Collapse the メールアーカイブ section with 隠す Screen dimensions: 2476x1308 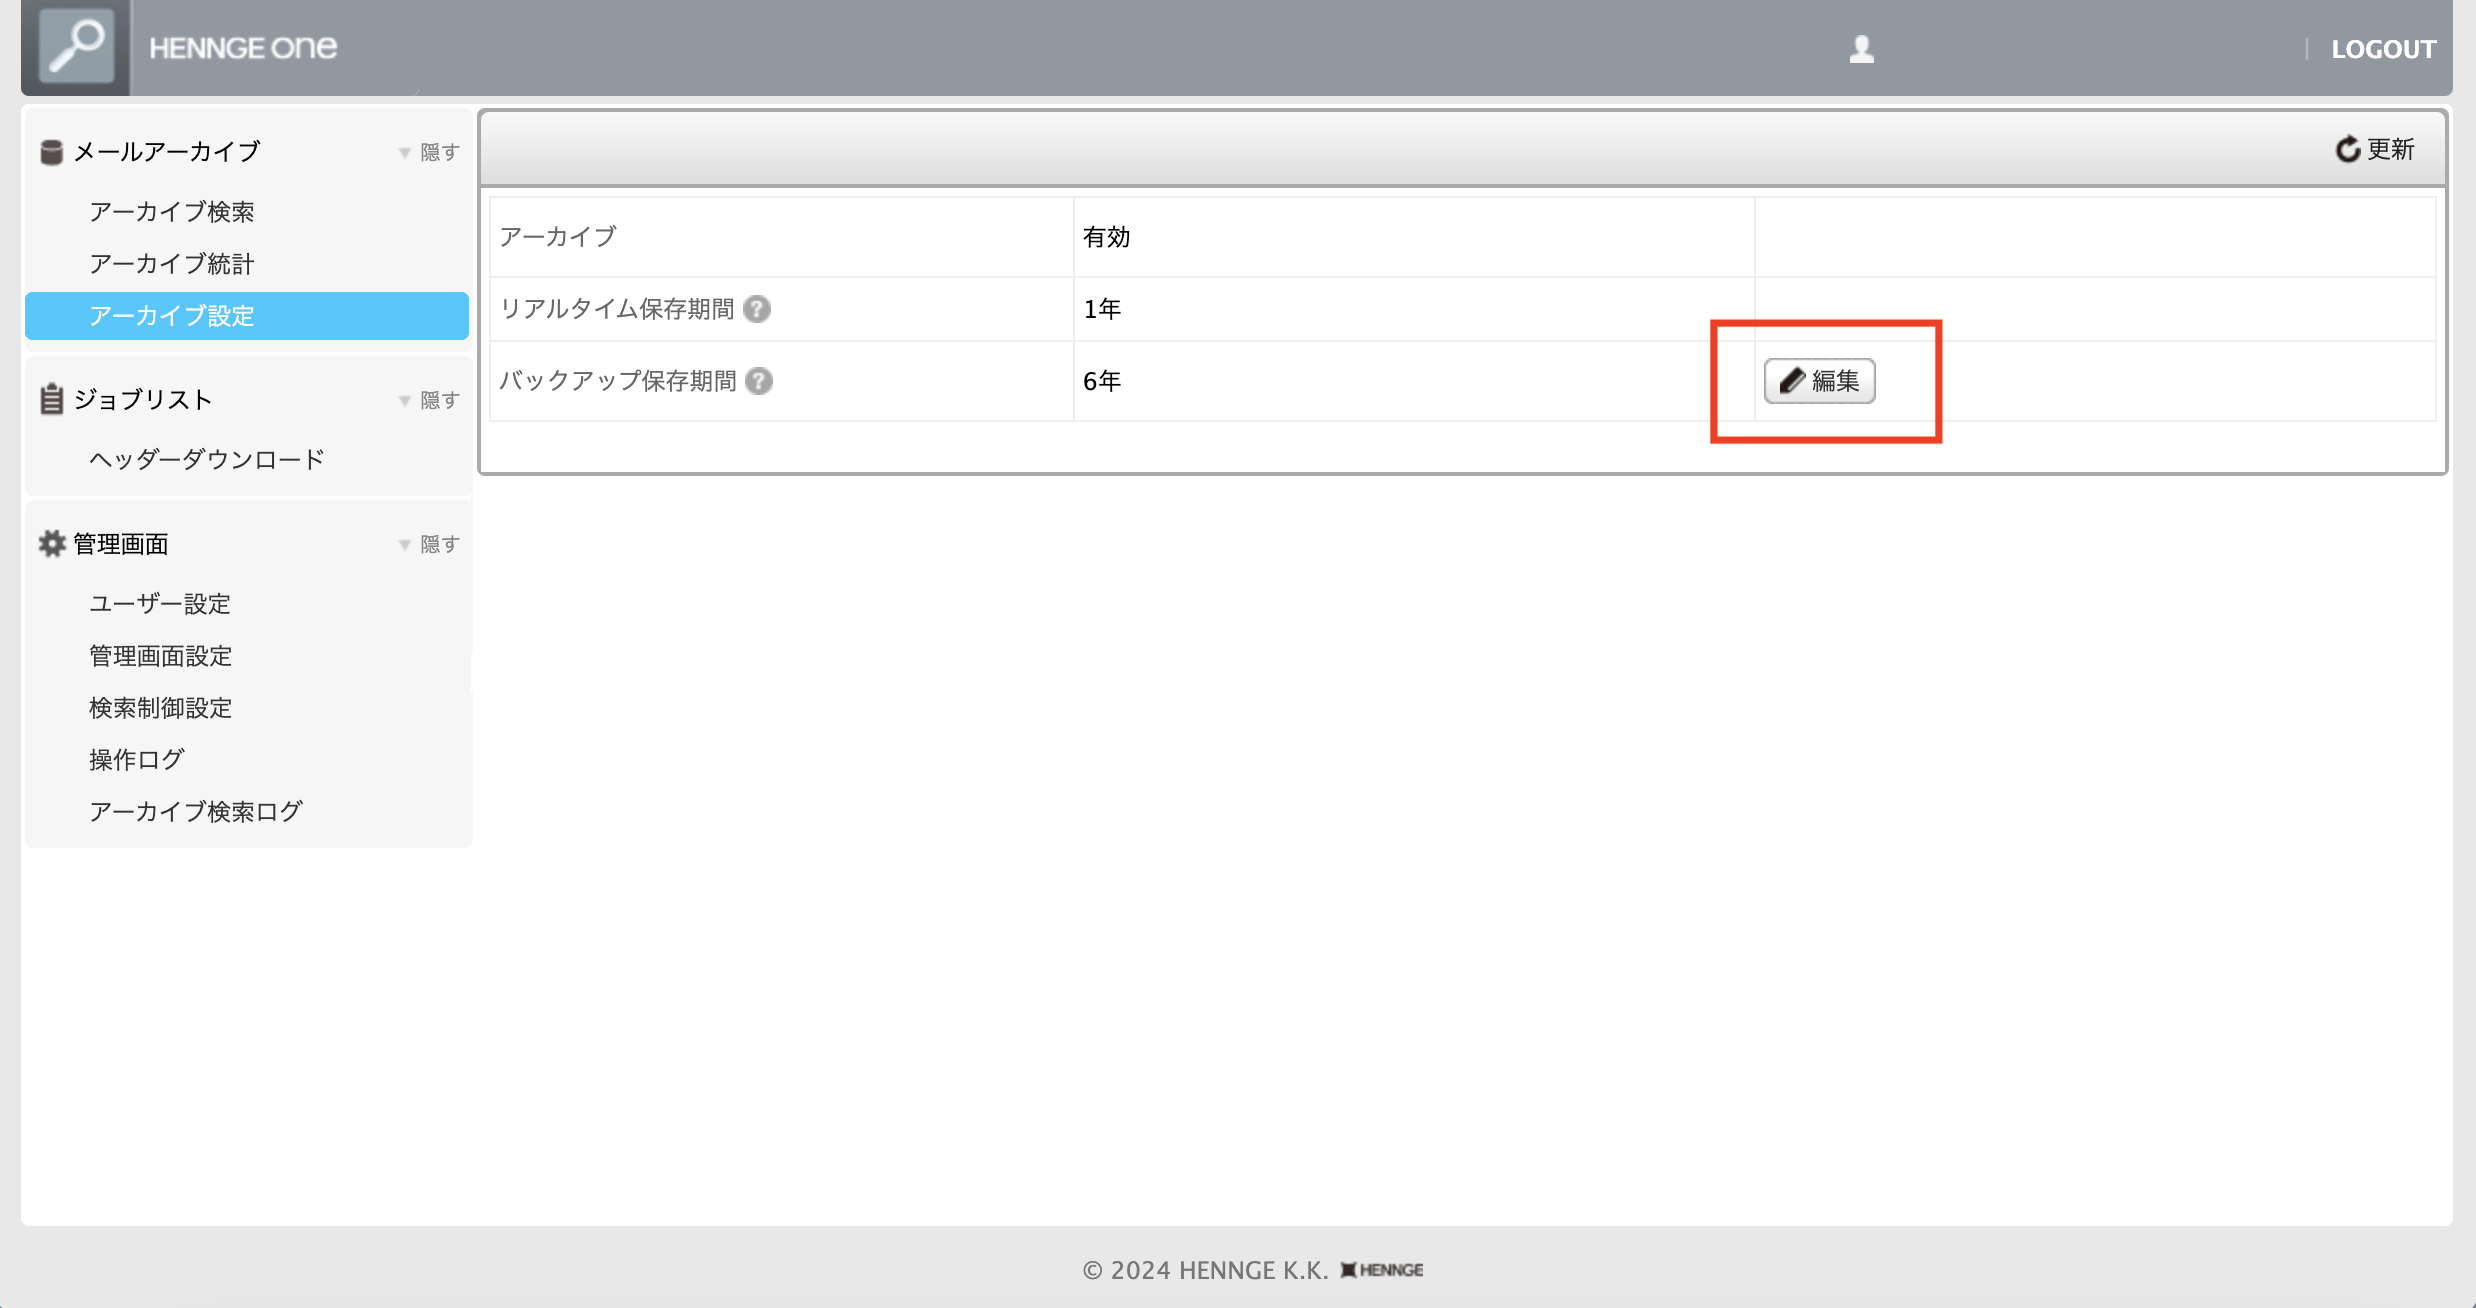[430, 152]
